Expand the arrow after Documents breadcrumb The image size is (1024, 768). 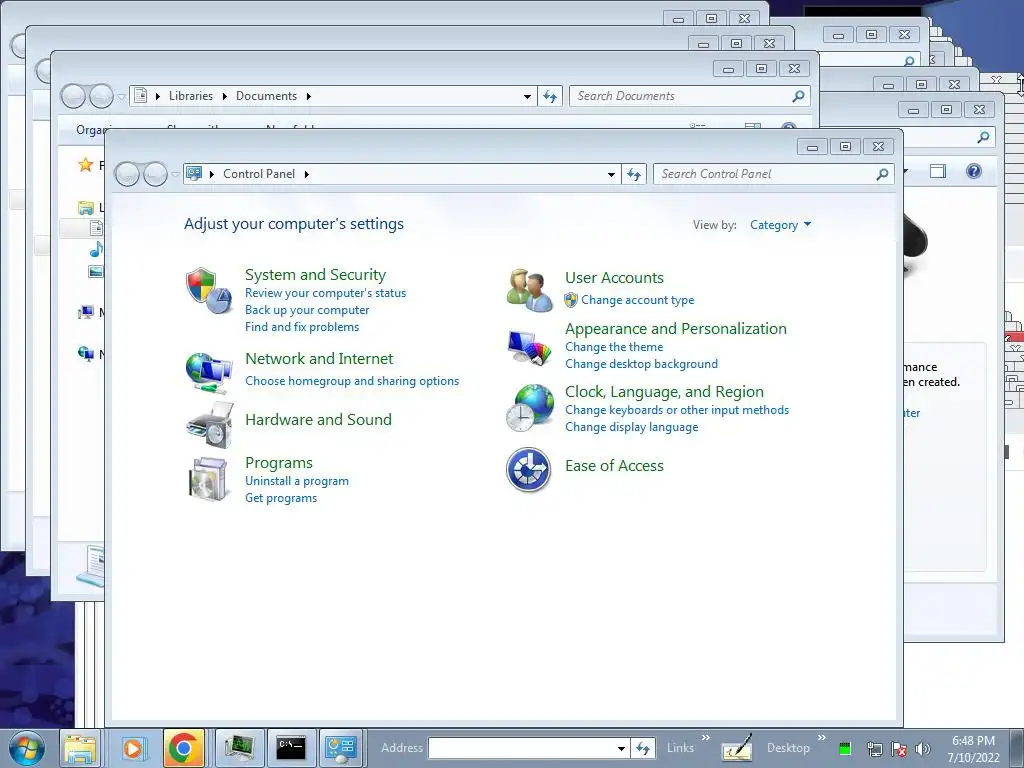309,97
